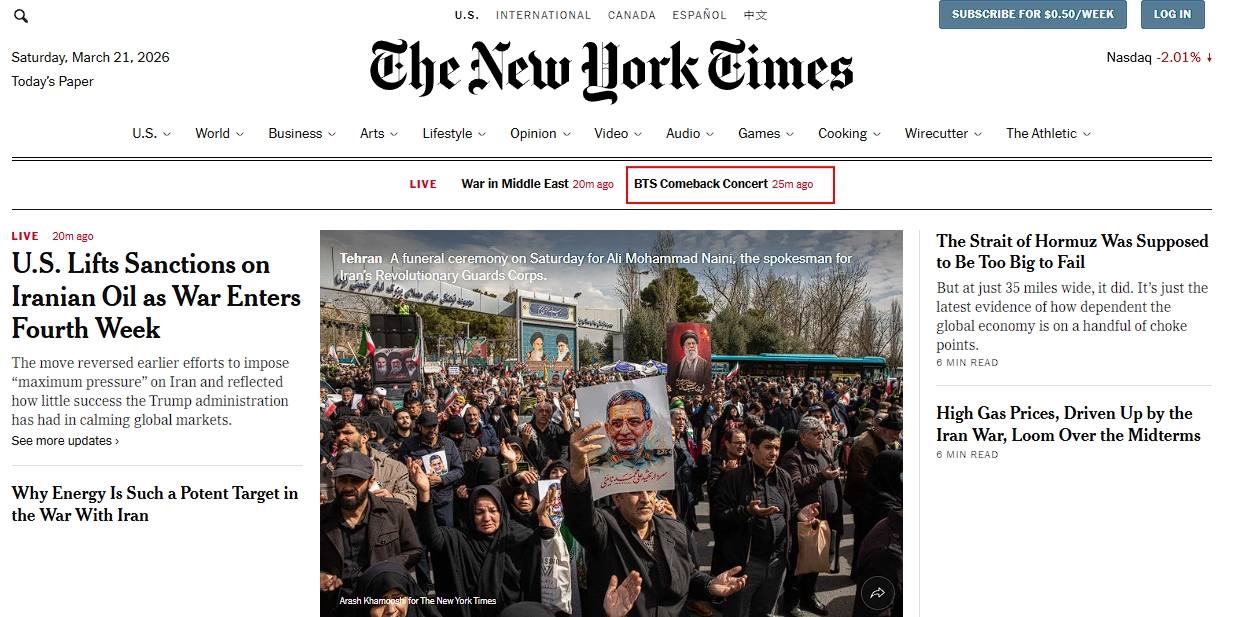Viewport: 1233px width, 617px height.
Task: Open Today's Paper link
Action: (52, 82)
